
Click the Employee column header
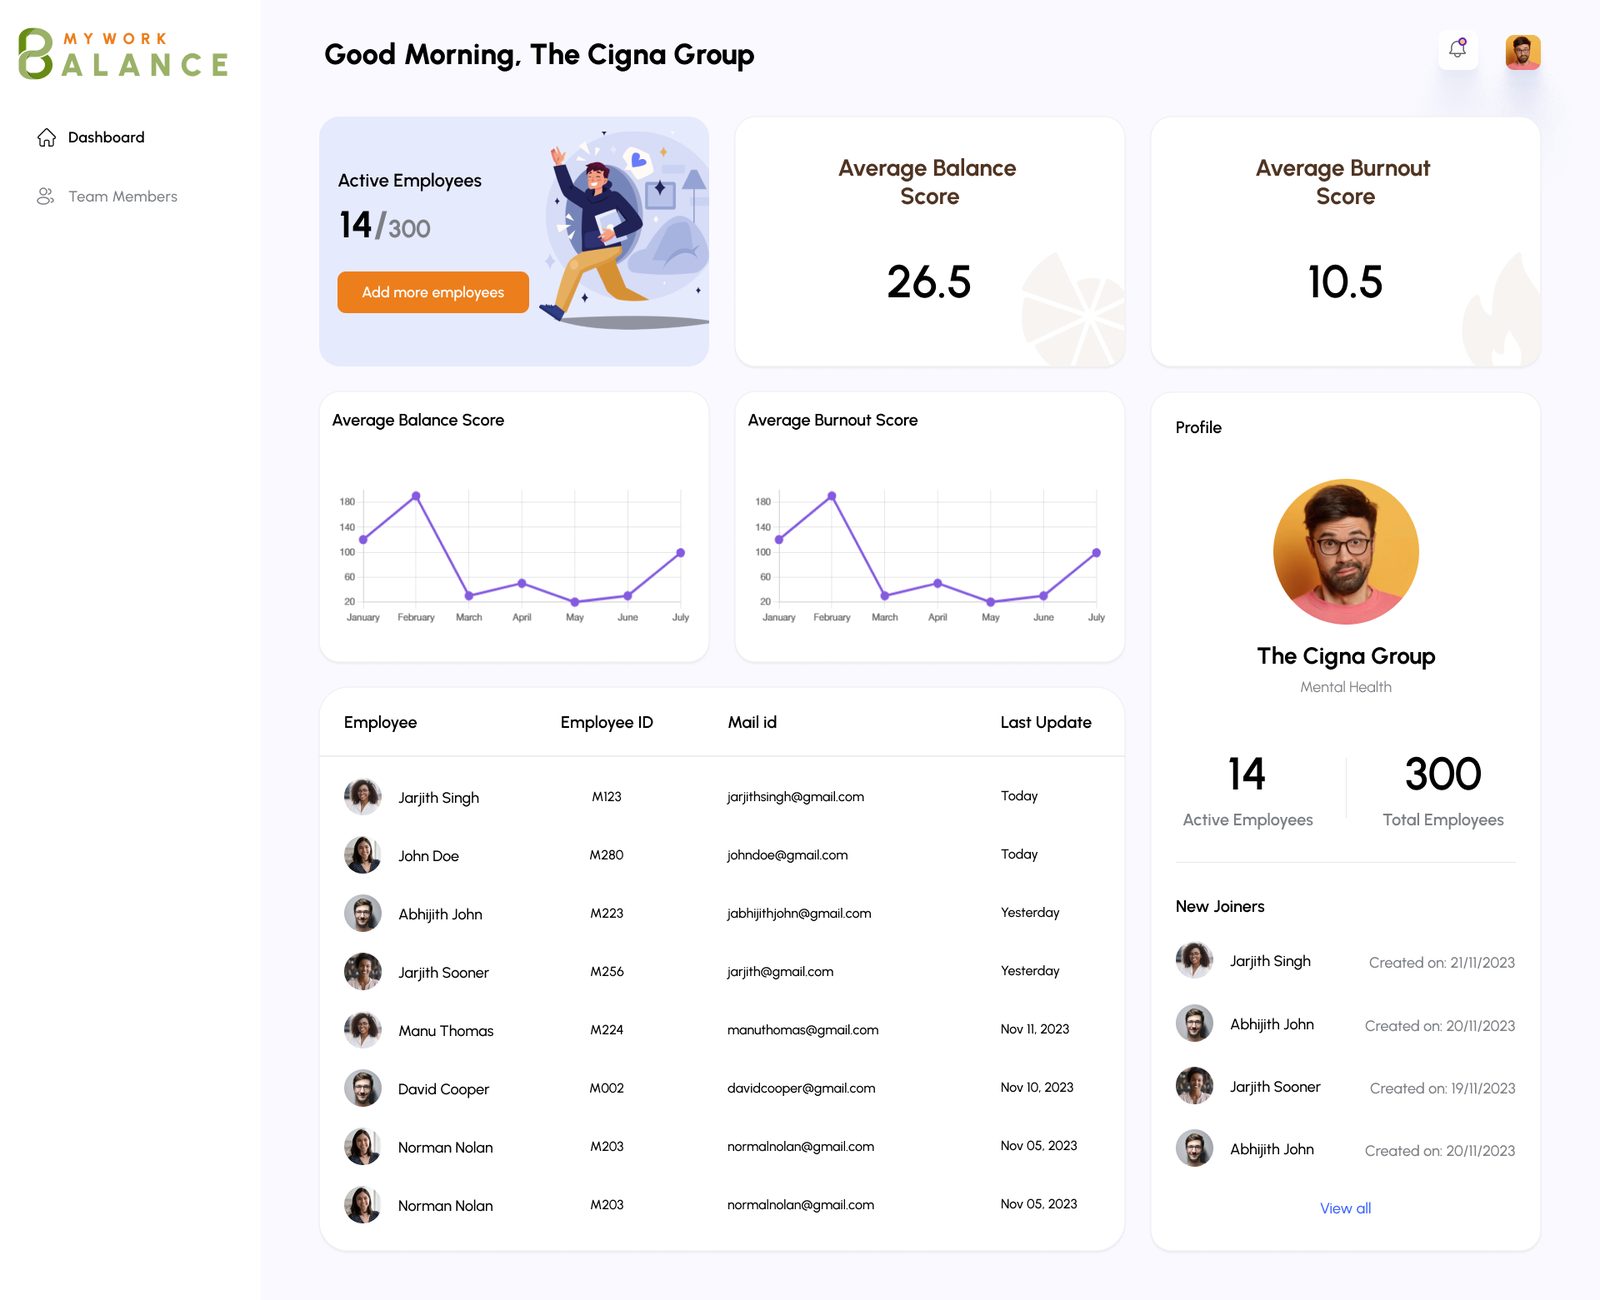pos(380,722)
